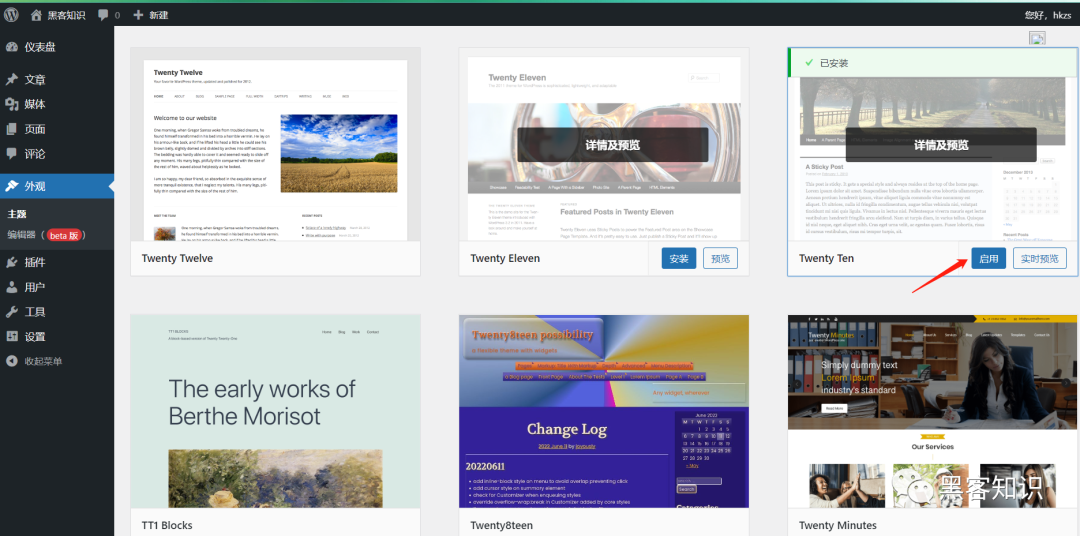Click the 已安装 notice on Twenty Ten

tap(933, 63)
